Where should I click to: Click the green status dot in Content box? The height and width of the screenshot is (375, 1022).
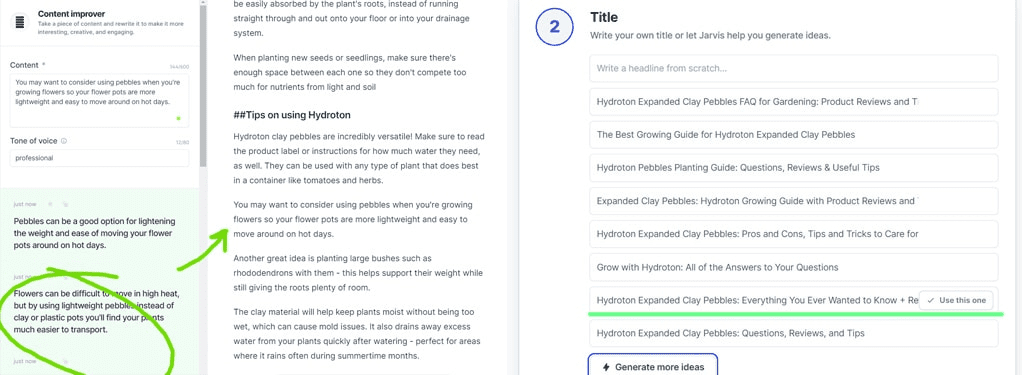pyautogui.click(x=179, y=119)
